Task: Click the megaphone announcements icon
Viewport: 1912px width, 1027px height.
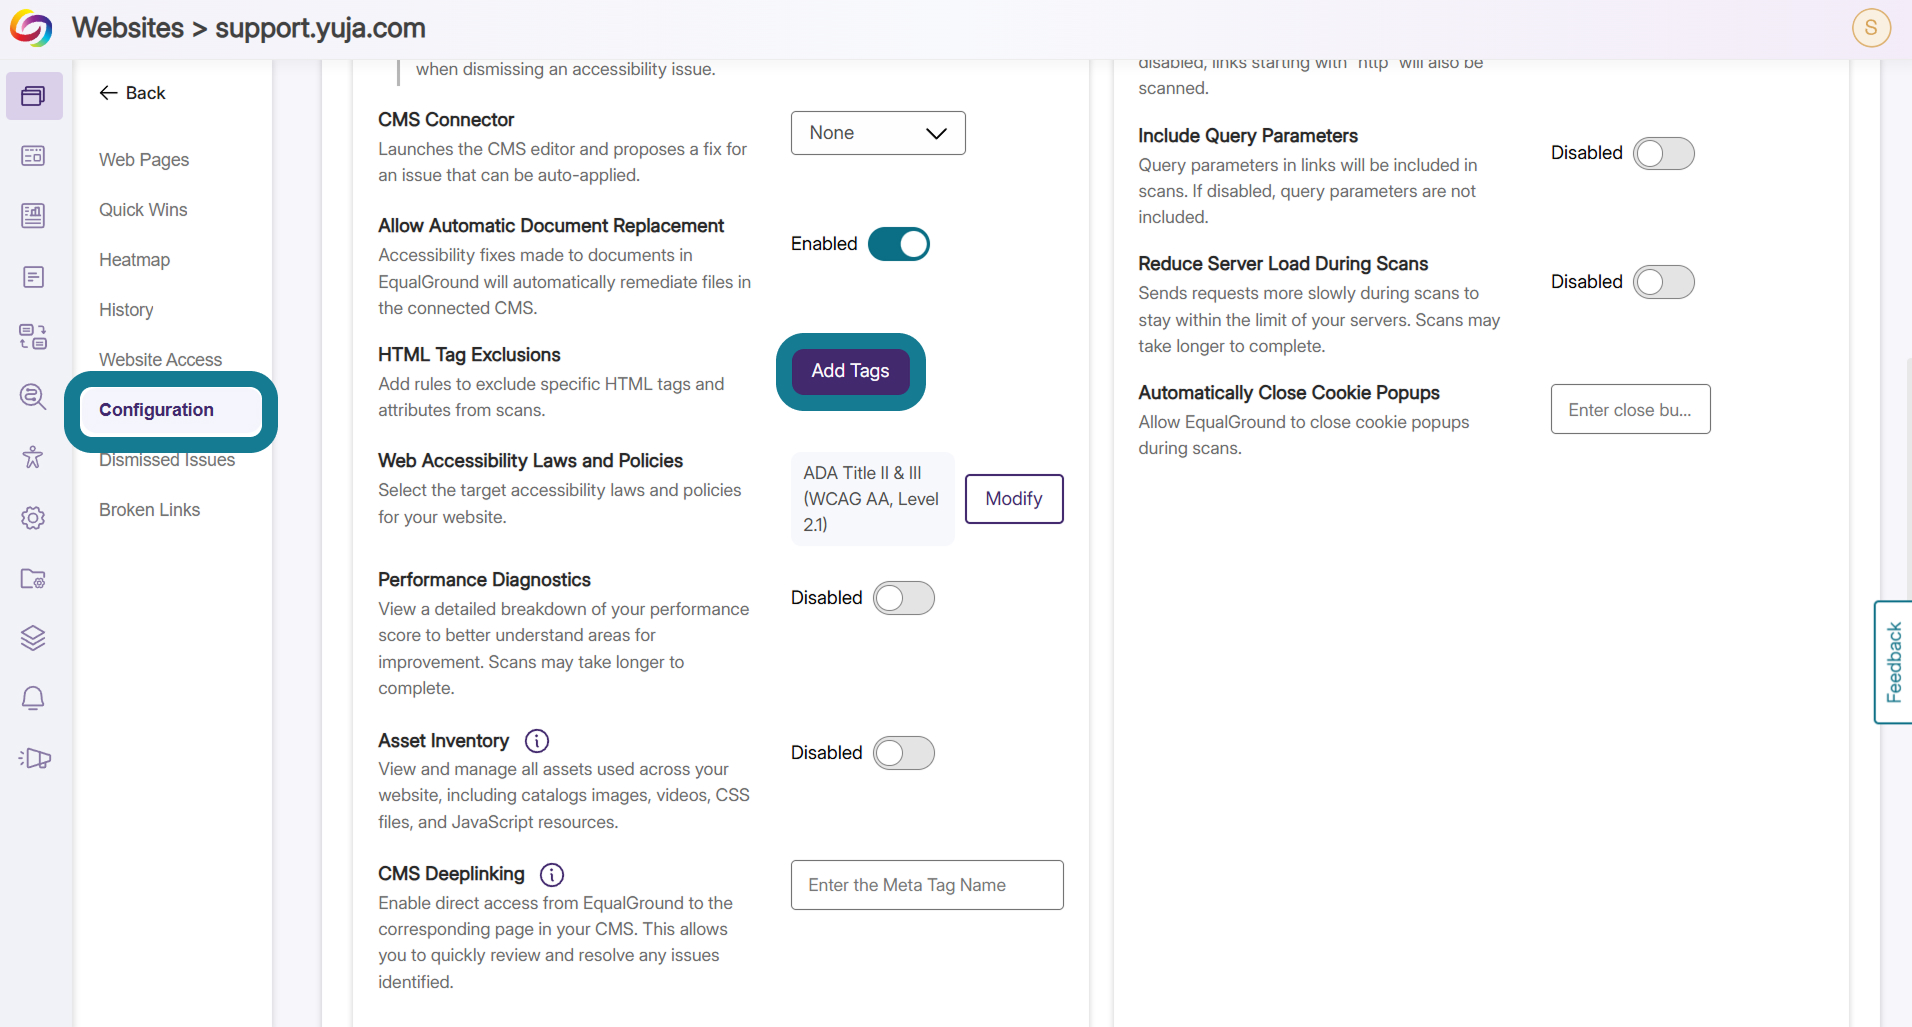Action: click(x=34, y=758)
